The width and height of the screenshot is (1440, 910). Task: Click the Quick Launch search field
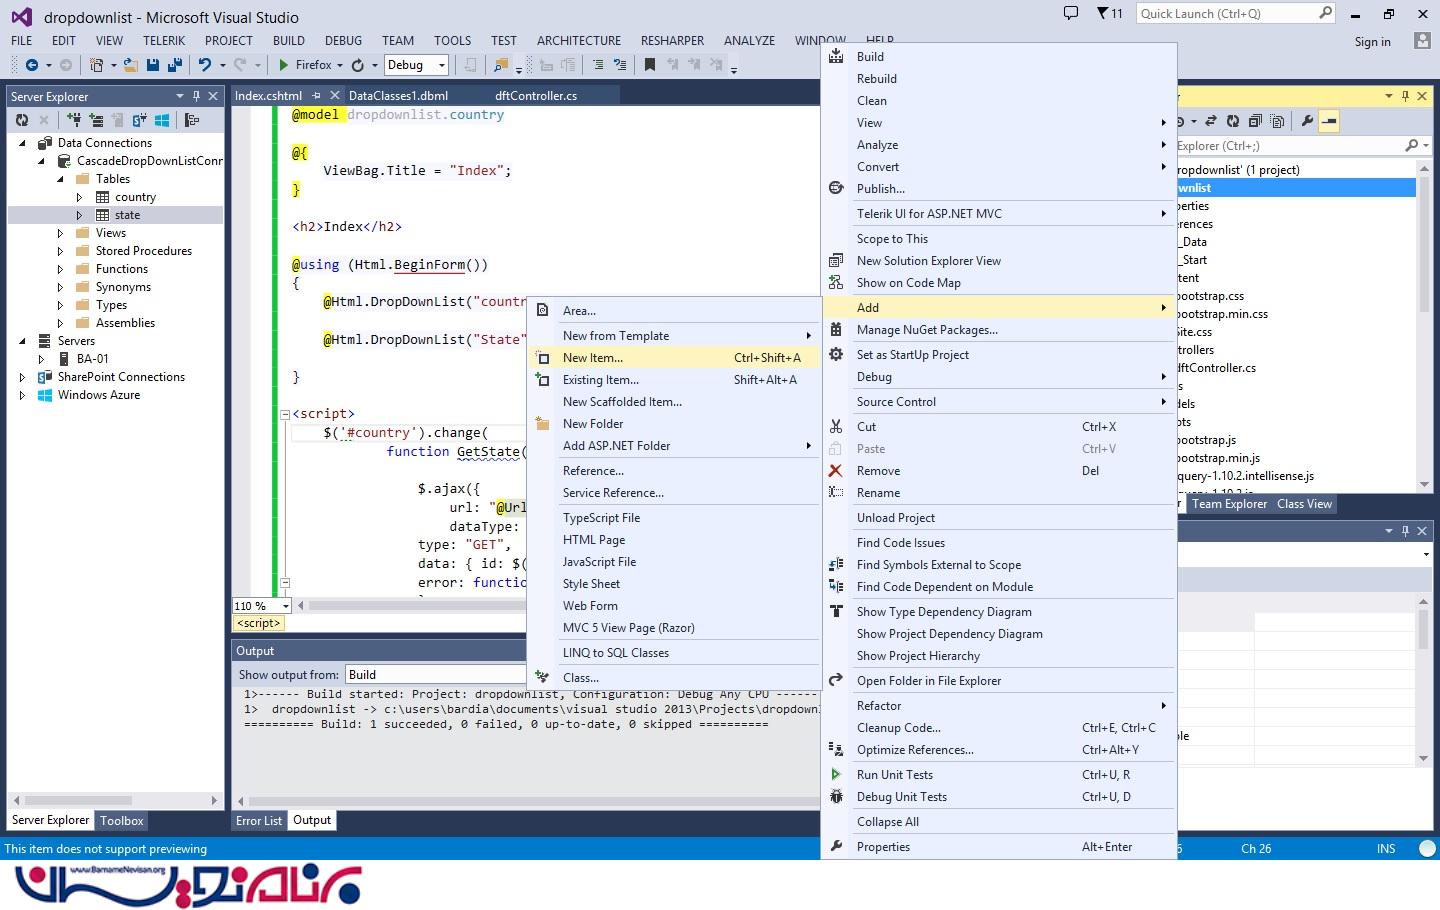(x=1227, y=14)
